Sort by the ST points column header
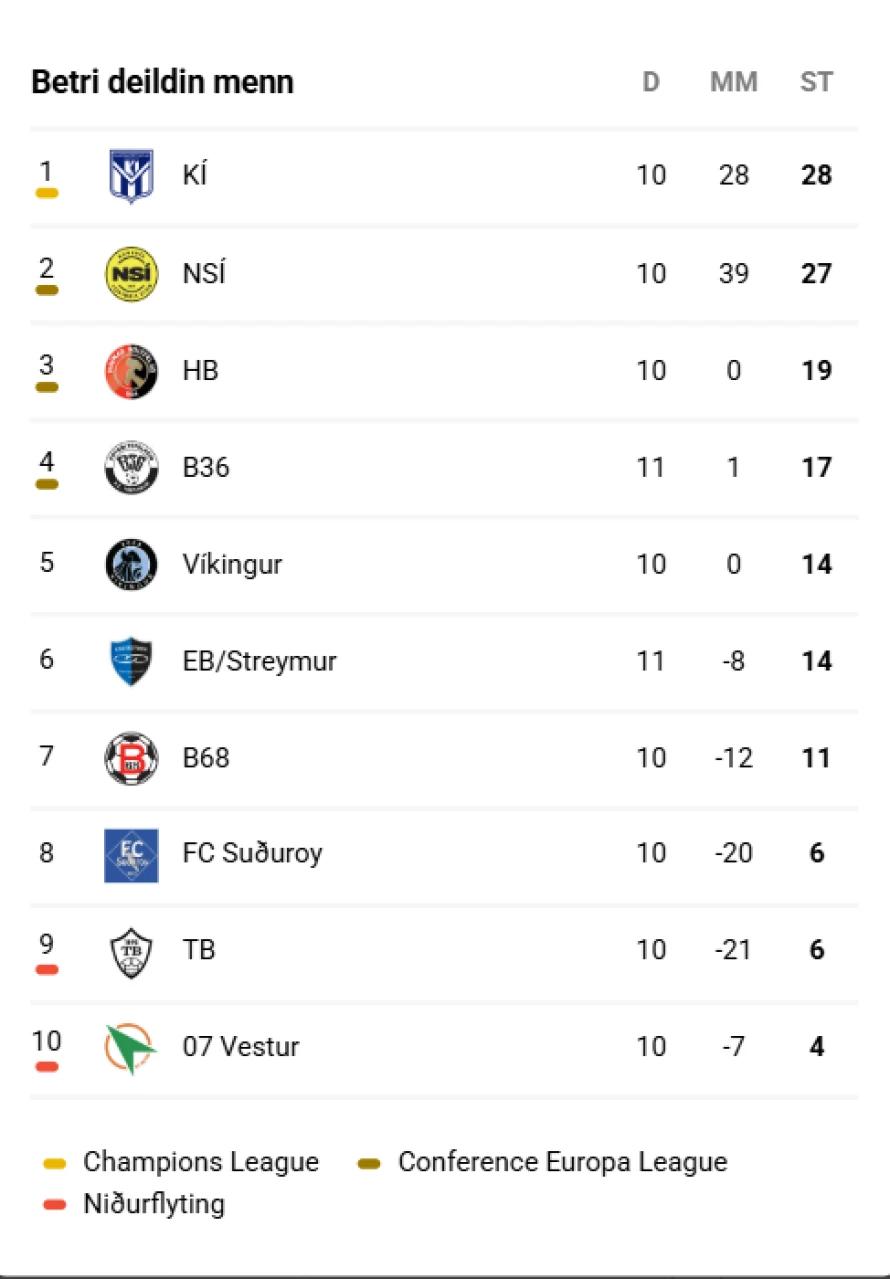 pos(816,82)
